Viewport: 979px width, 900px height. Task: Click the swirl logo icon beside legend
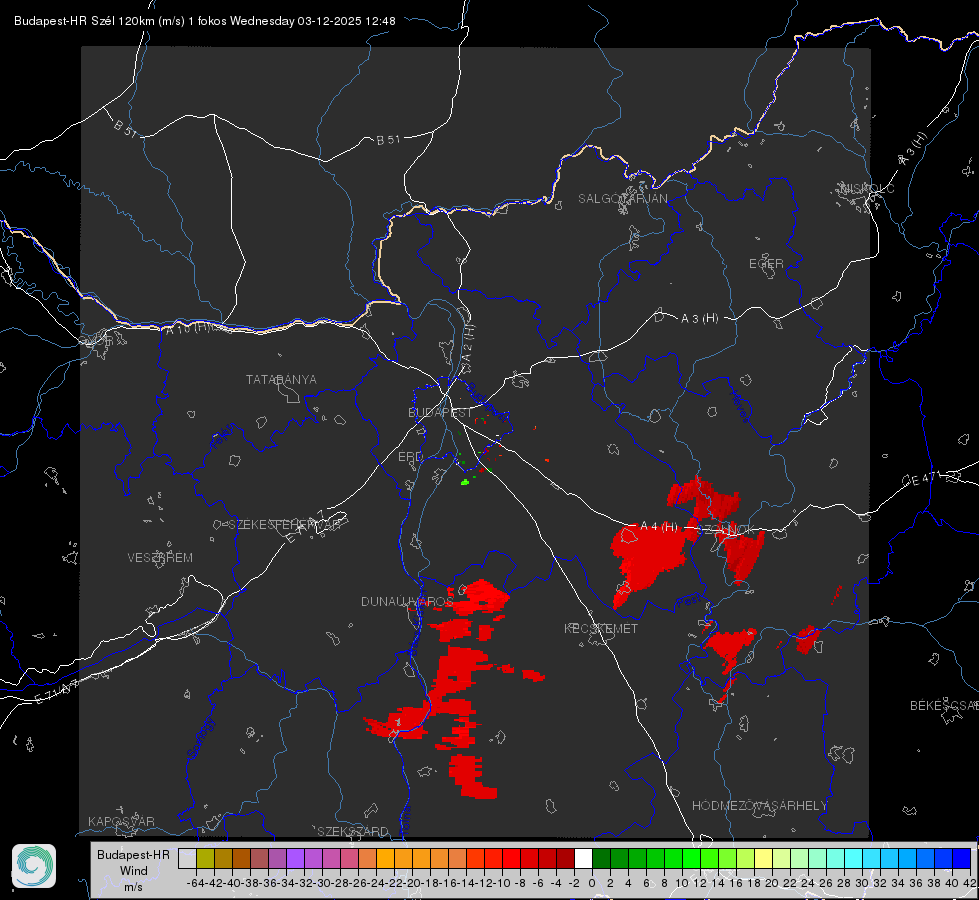(x=34, y=866)
